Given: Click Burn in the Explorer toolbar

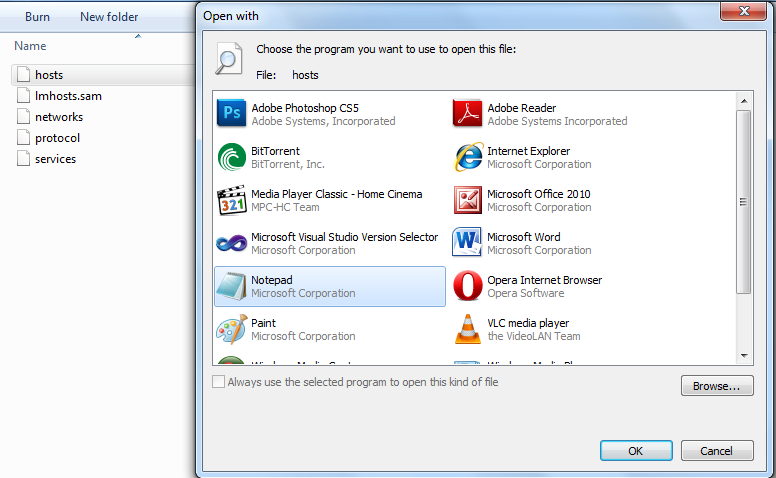Looking at the screenshot, I should click(x=37, y=17).
